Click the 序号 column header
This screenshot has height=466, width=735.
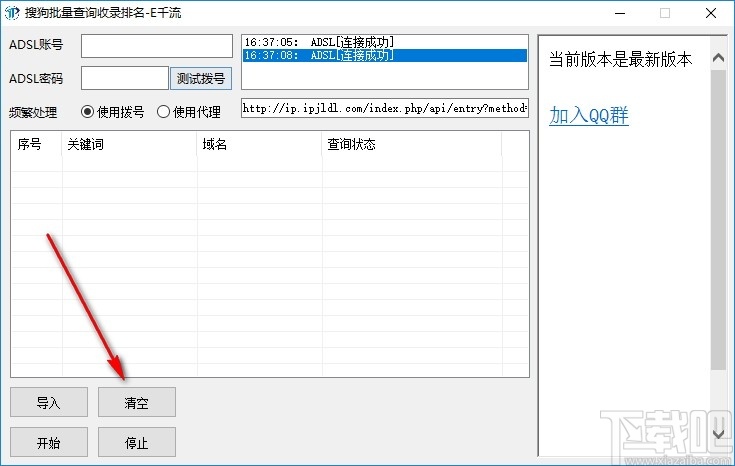click(36, 144)
